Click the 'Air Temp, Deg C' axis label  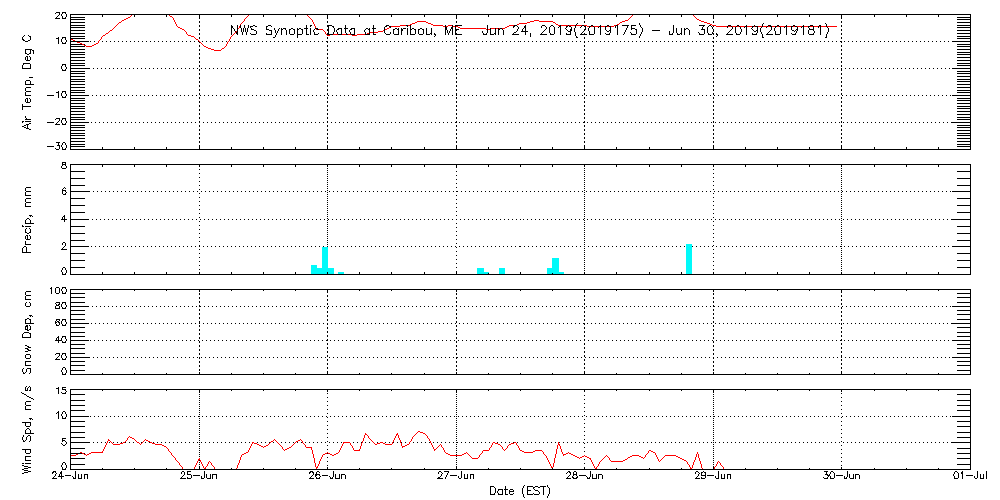point(28,80)
